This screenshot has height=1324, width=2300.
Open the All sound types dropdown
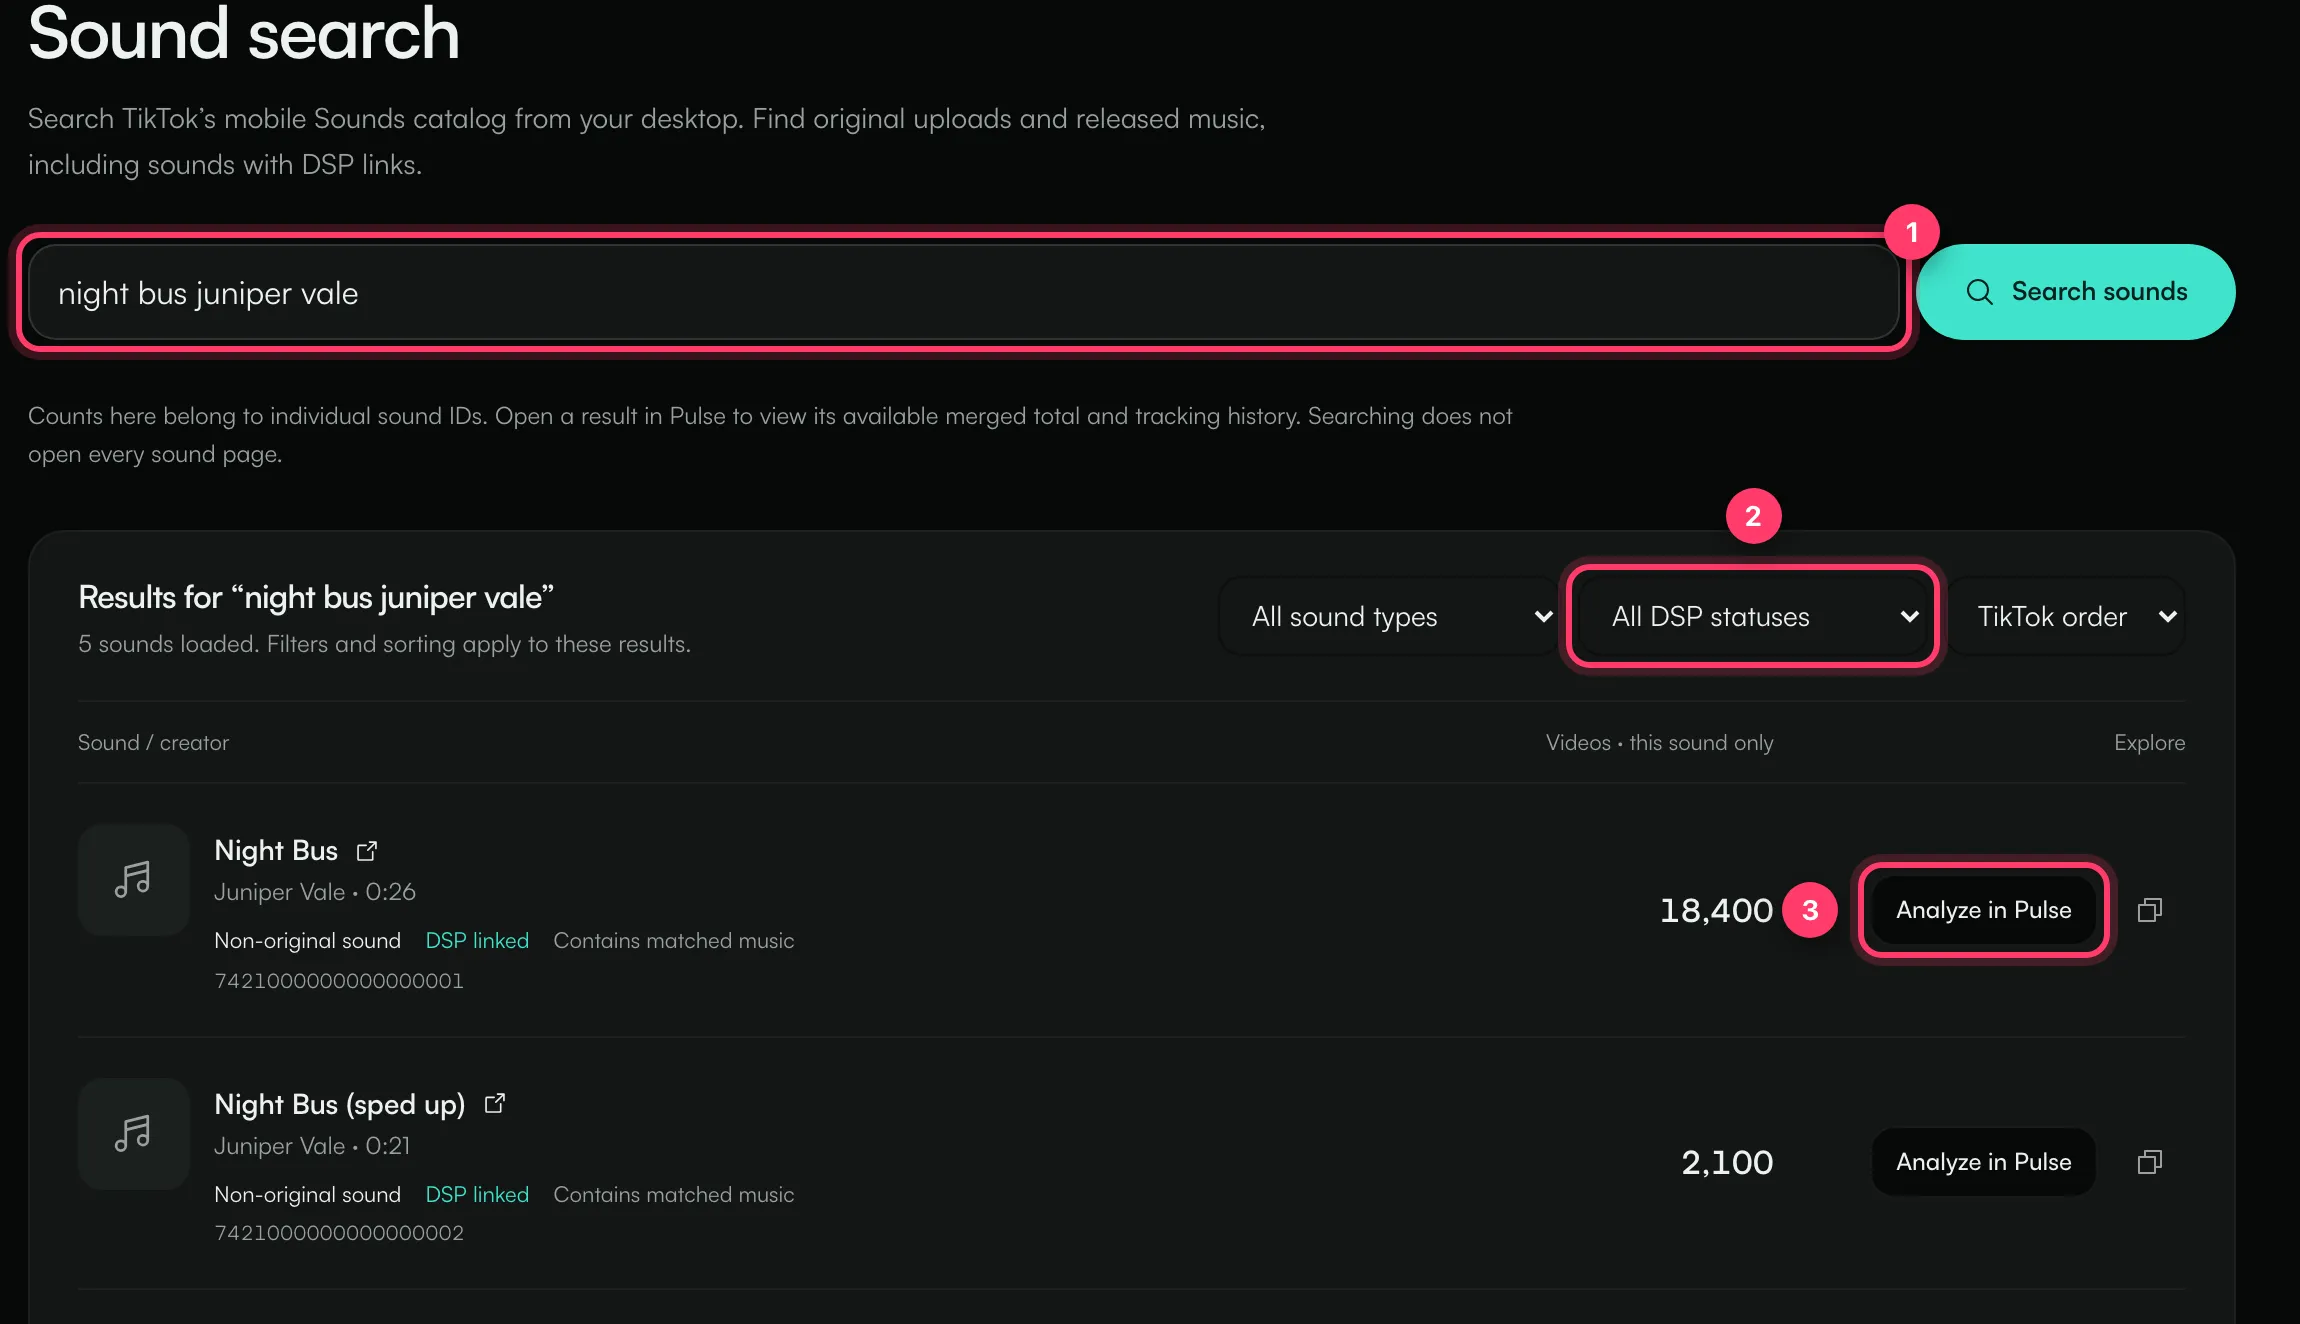(x=1388, y=617)
